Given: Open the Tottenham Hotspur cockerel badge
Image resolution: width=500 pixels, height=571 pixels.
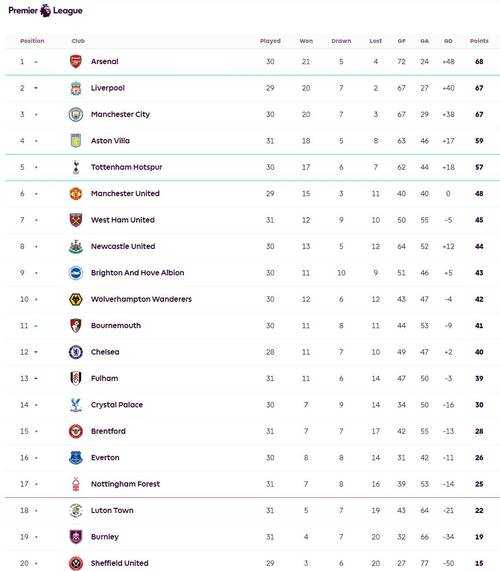Looking at the screenshot, I should (76, 167).
